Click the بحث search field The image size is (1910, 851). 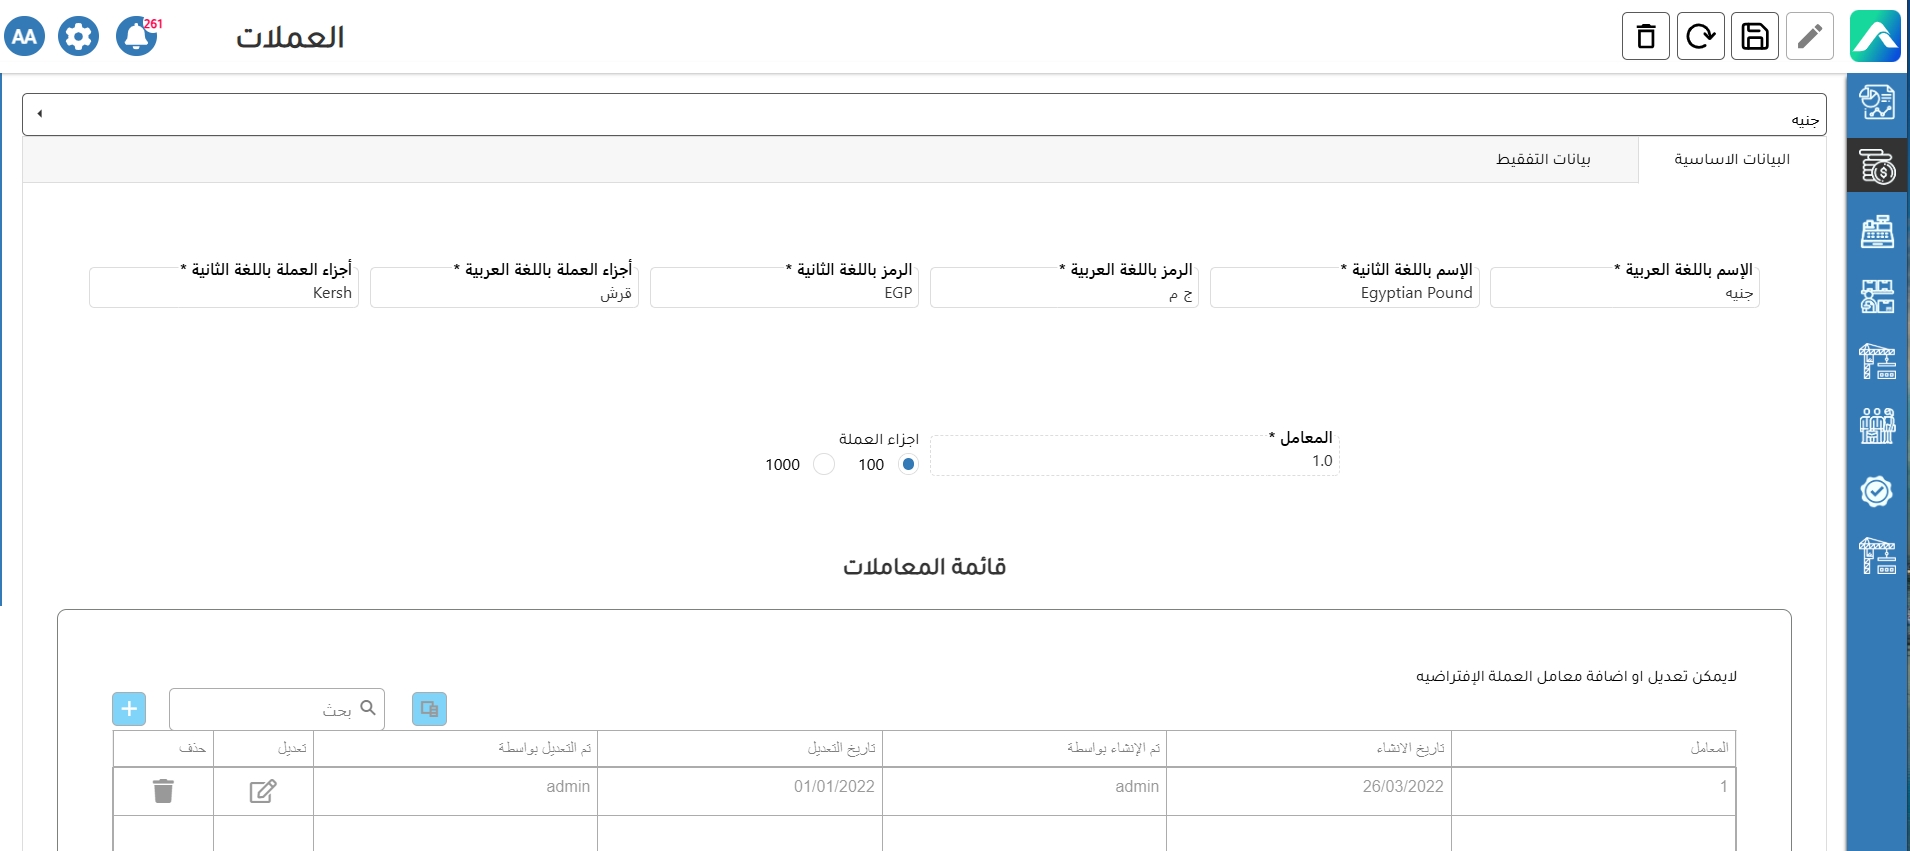(265, 710)
